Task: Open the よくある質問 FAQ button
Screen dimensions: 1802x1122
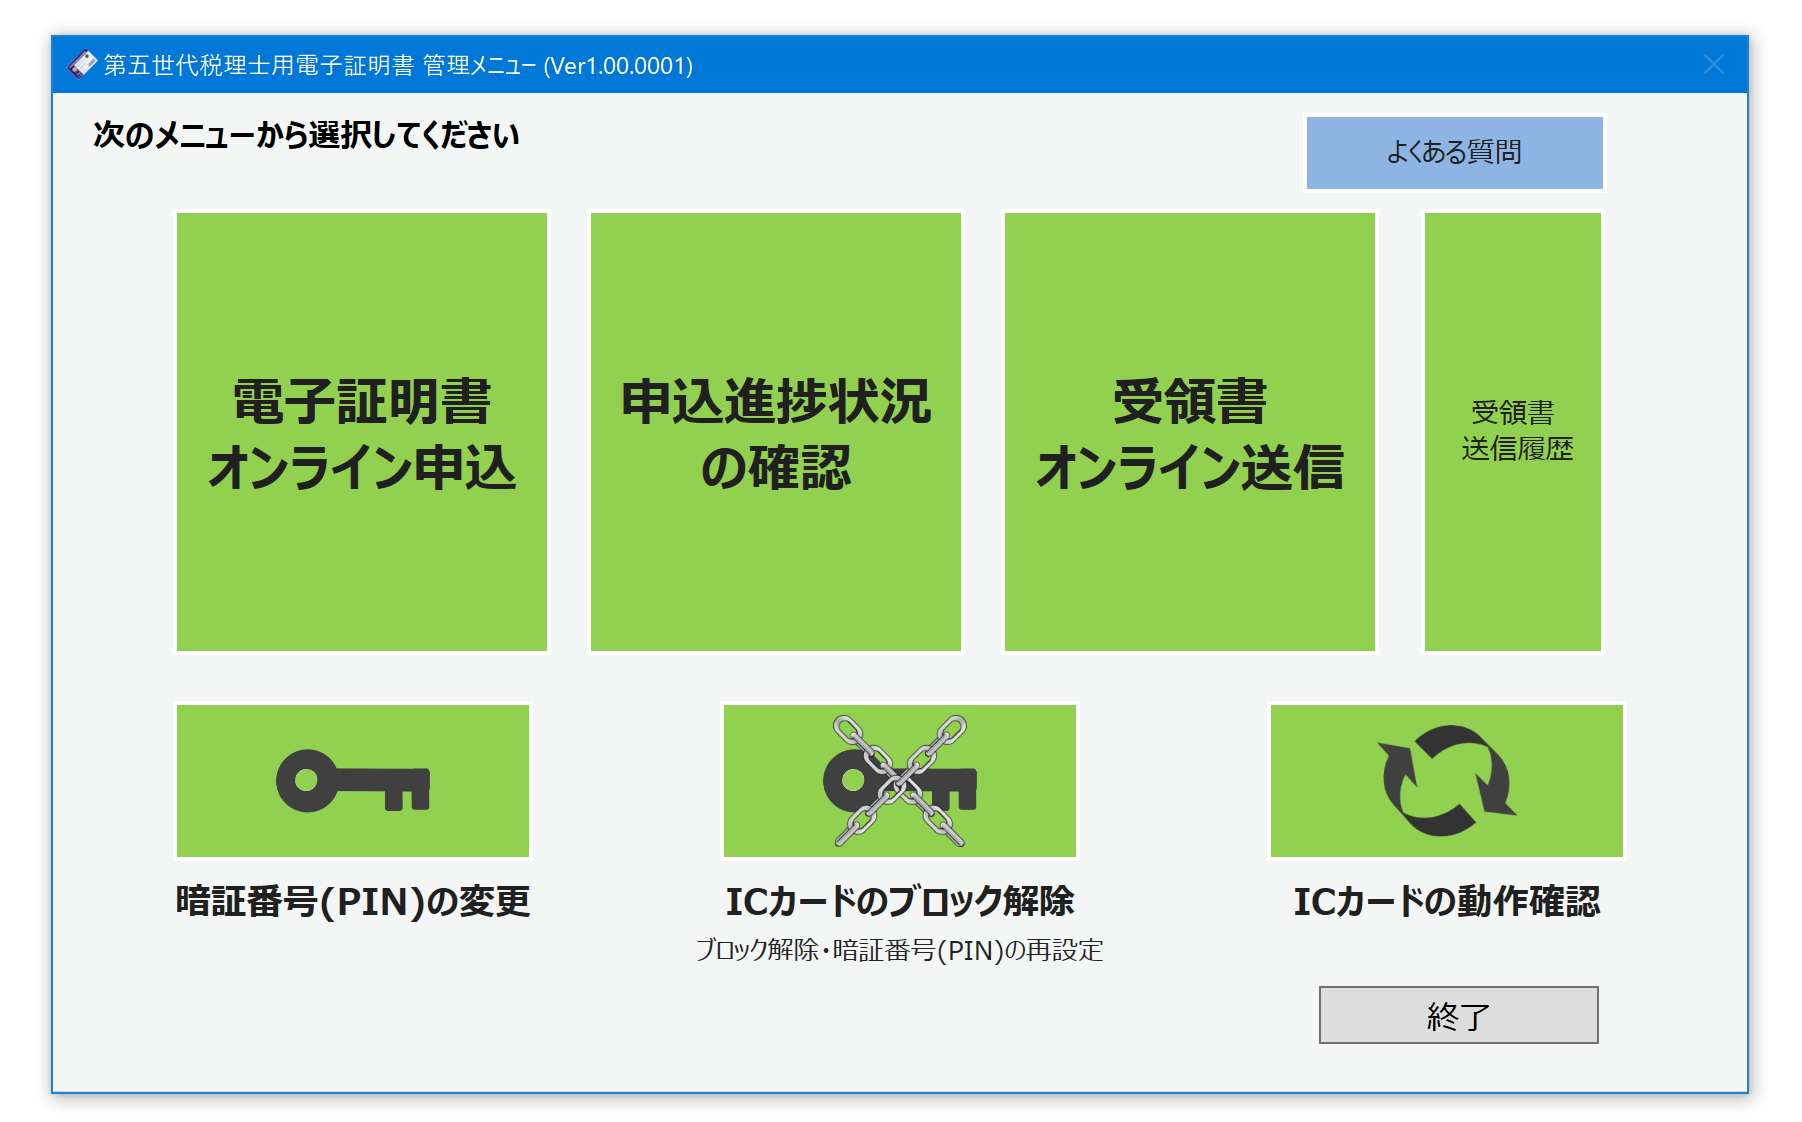Action: coord(1454,153)
